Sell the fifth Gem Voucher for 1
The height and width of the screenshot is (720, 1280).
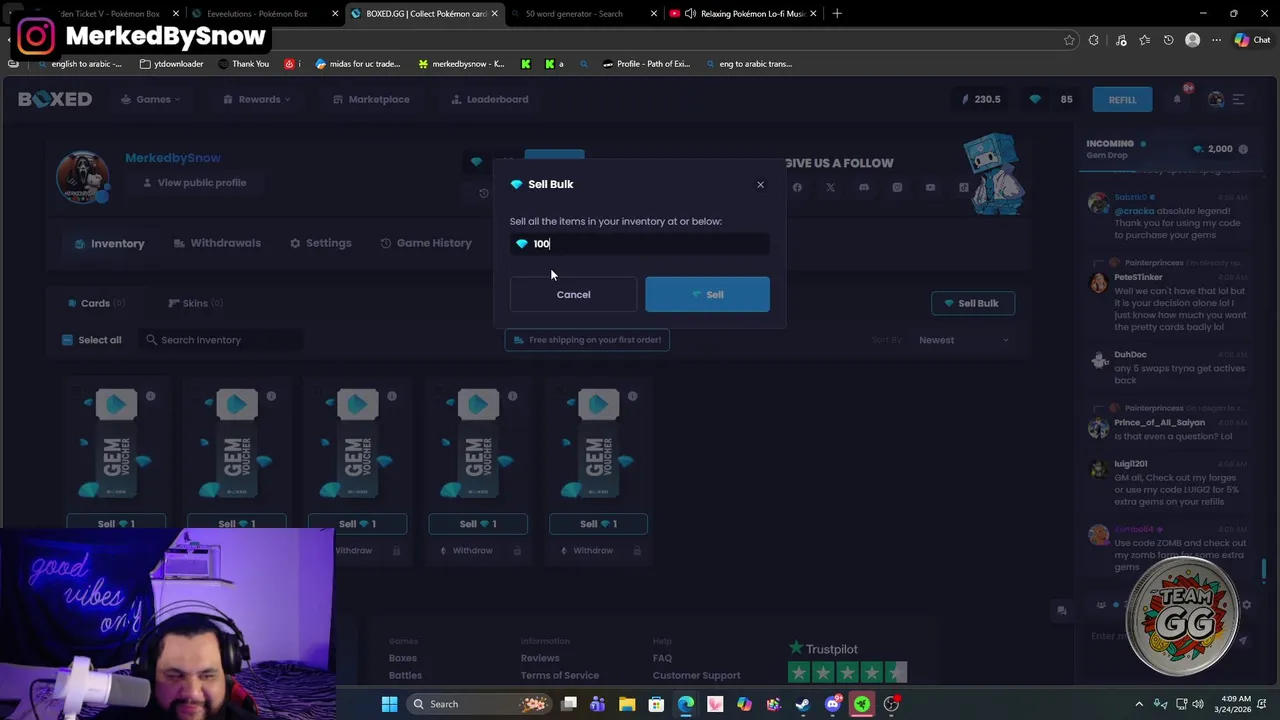(598, 524)
